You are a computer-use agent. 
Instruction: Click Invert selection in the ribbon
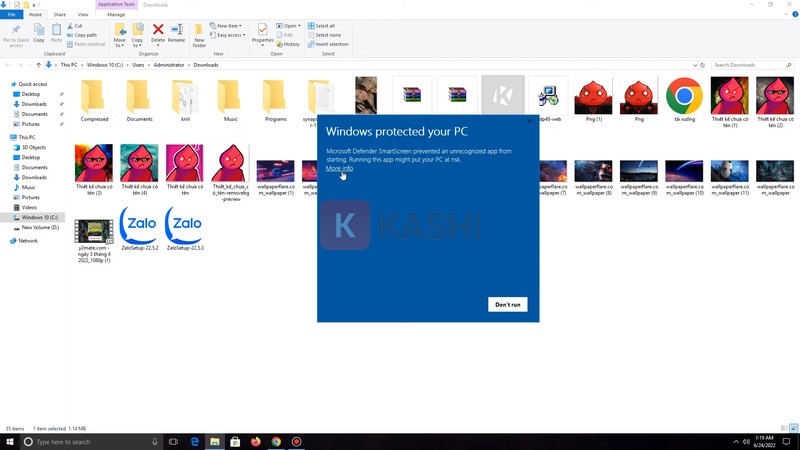click(x=328, y=44)
